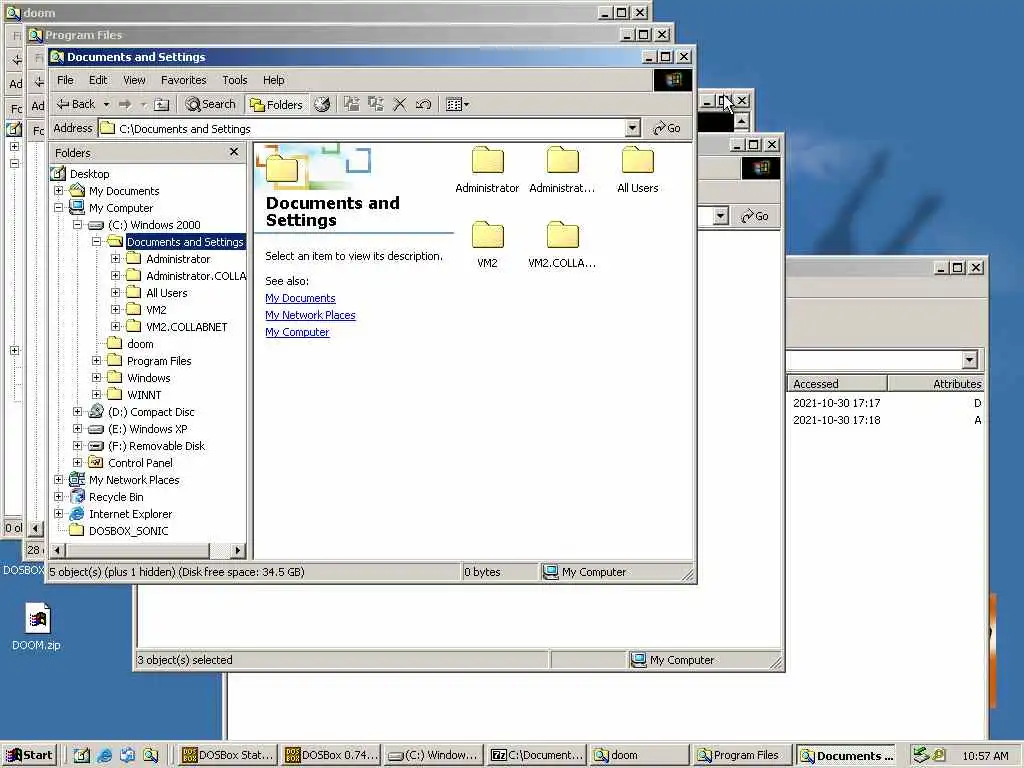
Task: Open the File menu
Action: pyautogui.click(x=65, y=80)
